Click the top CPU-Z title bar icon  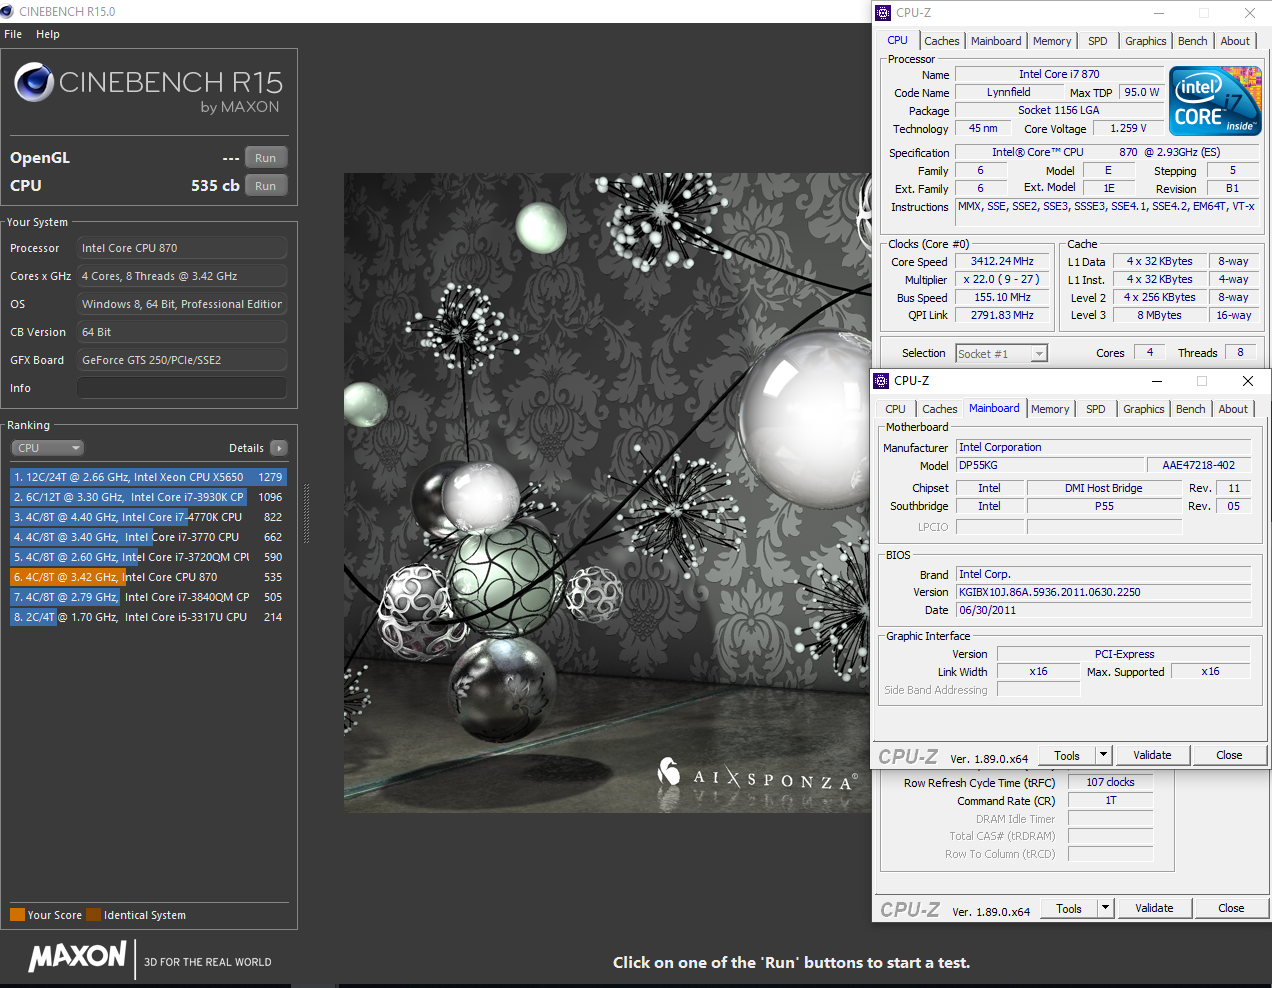883,13
